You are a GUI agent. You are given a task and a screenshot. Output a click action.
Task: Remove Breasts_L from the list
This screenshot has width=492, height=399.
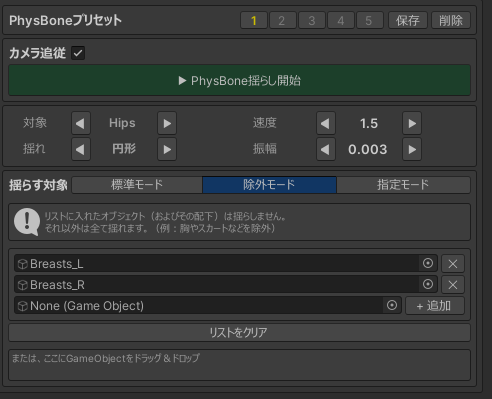[453, 264]
